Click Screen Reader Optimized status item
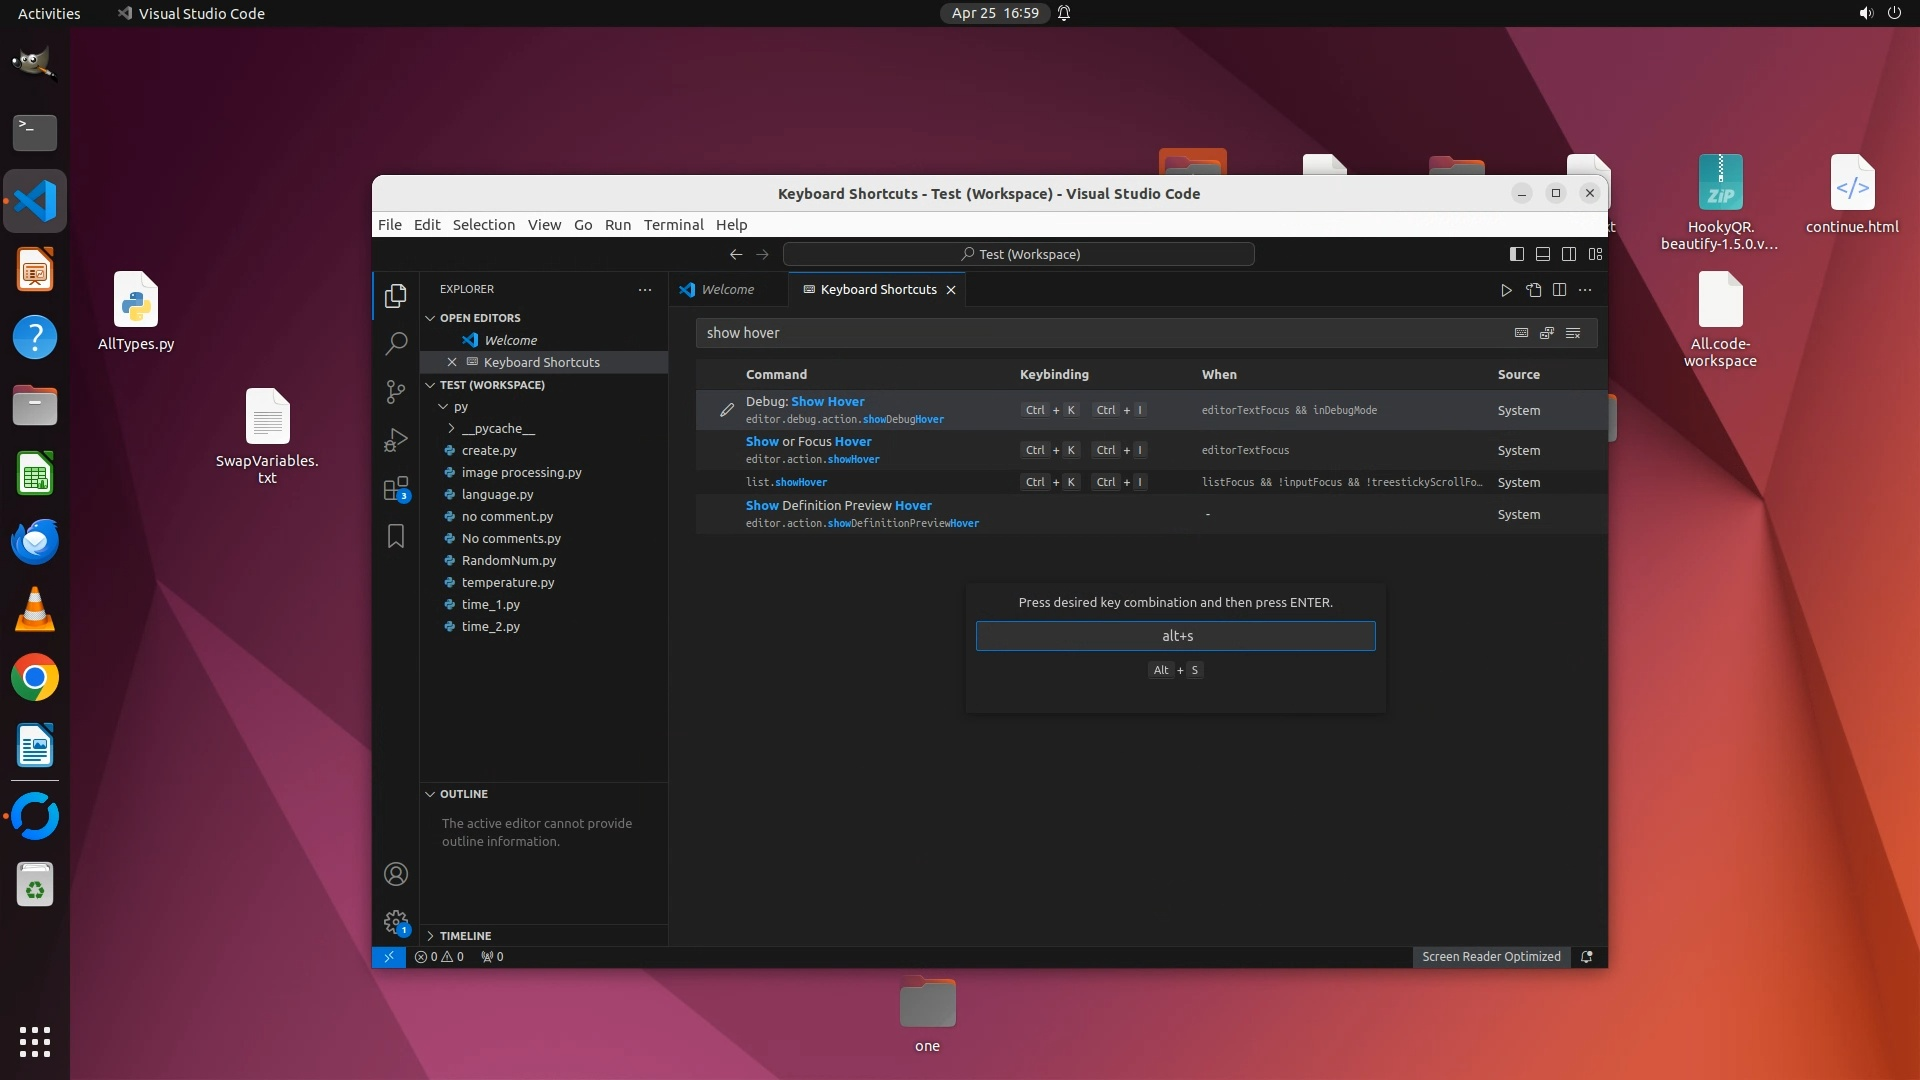This screenshot has width=1920, height=1080. pos(1490,957)
